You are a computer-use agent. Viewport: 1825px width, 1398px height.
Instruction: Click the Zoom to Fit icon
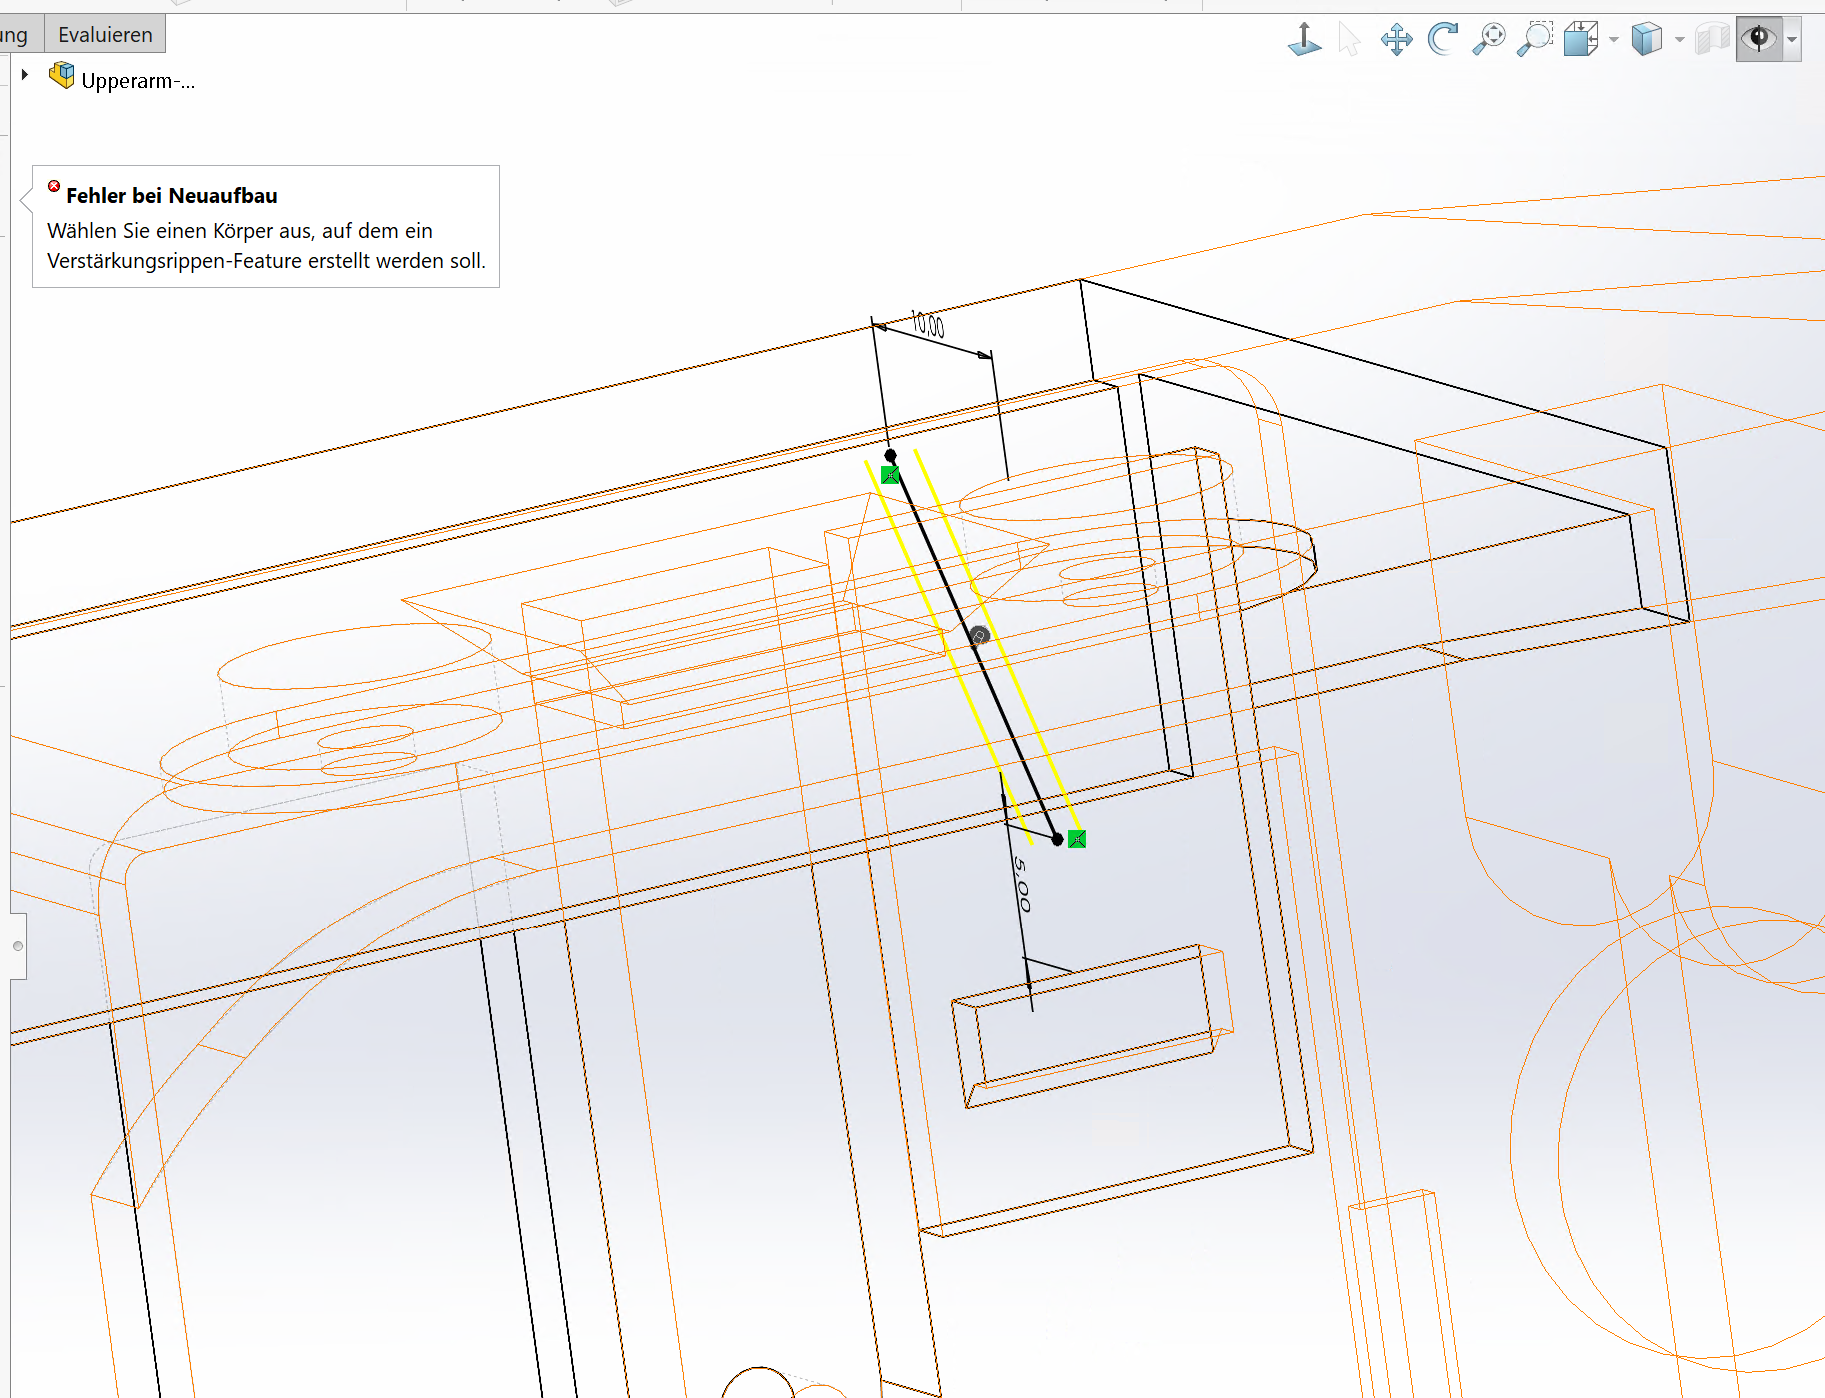coord(1489,39)
